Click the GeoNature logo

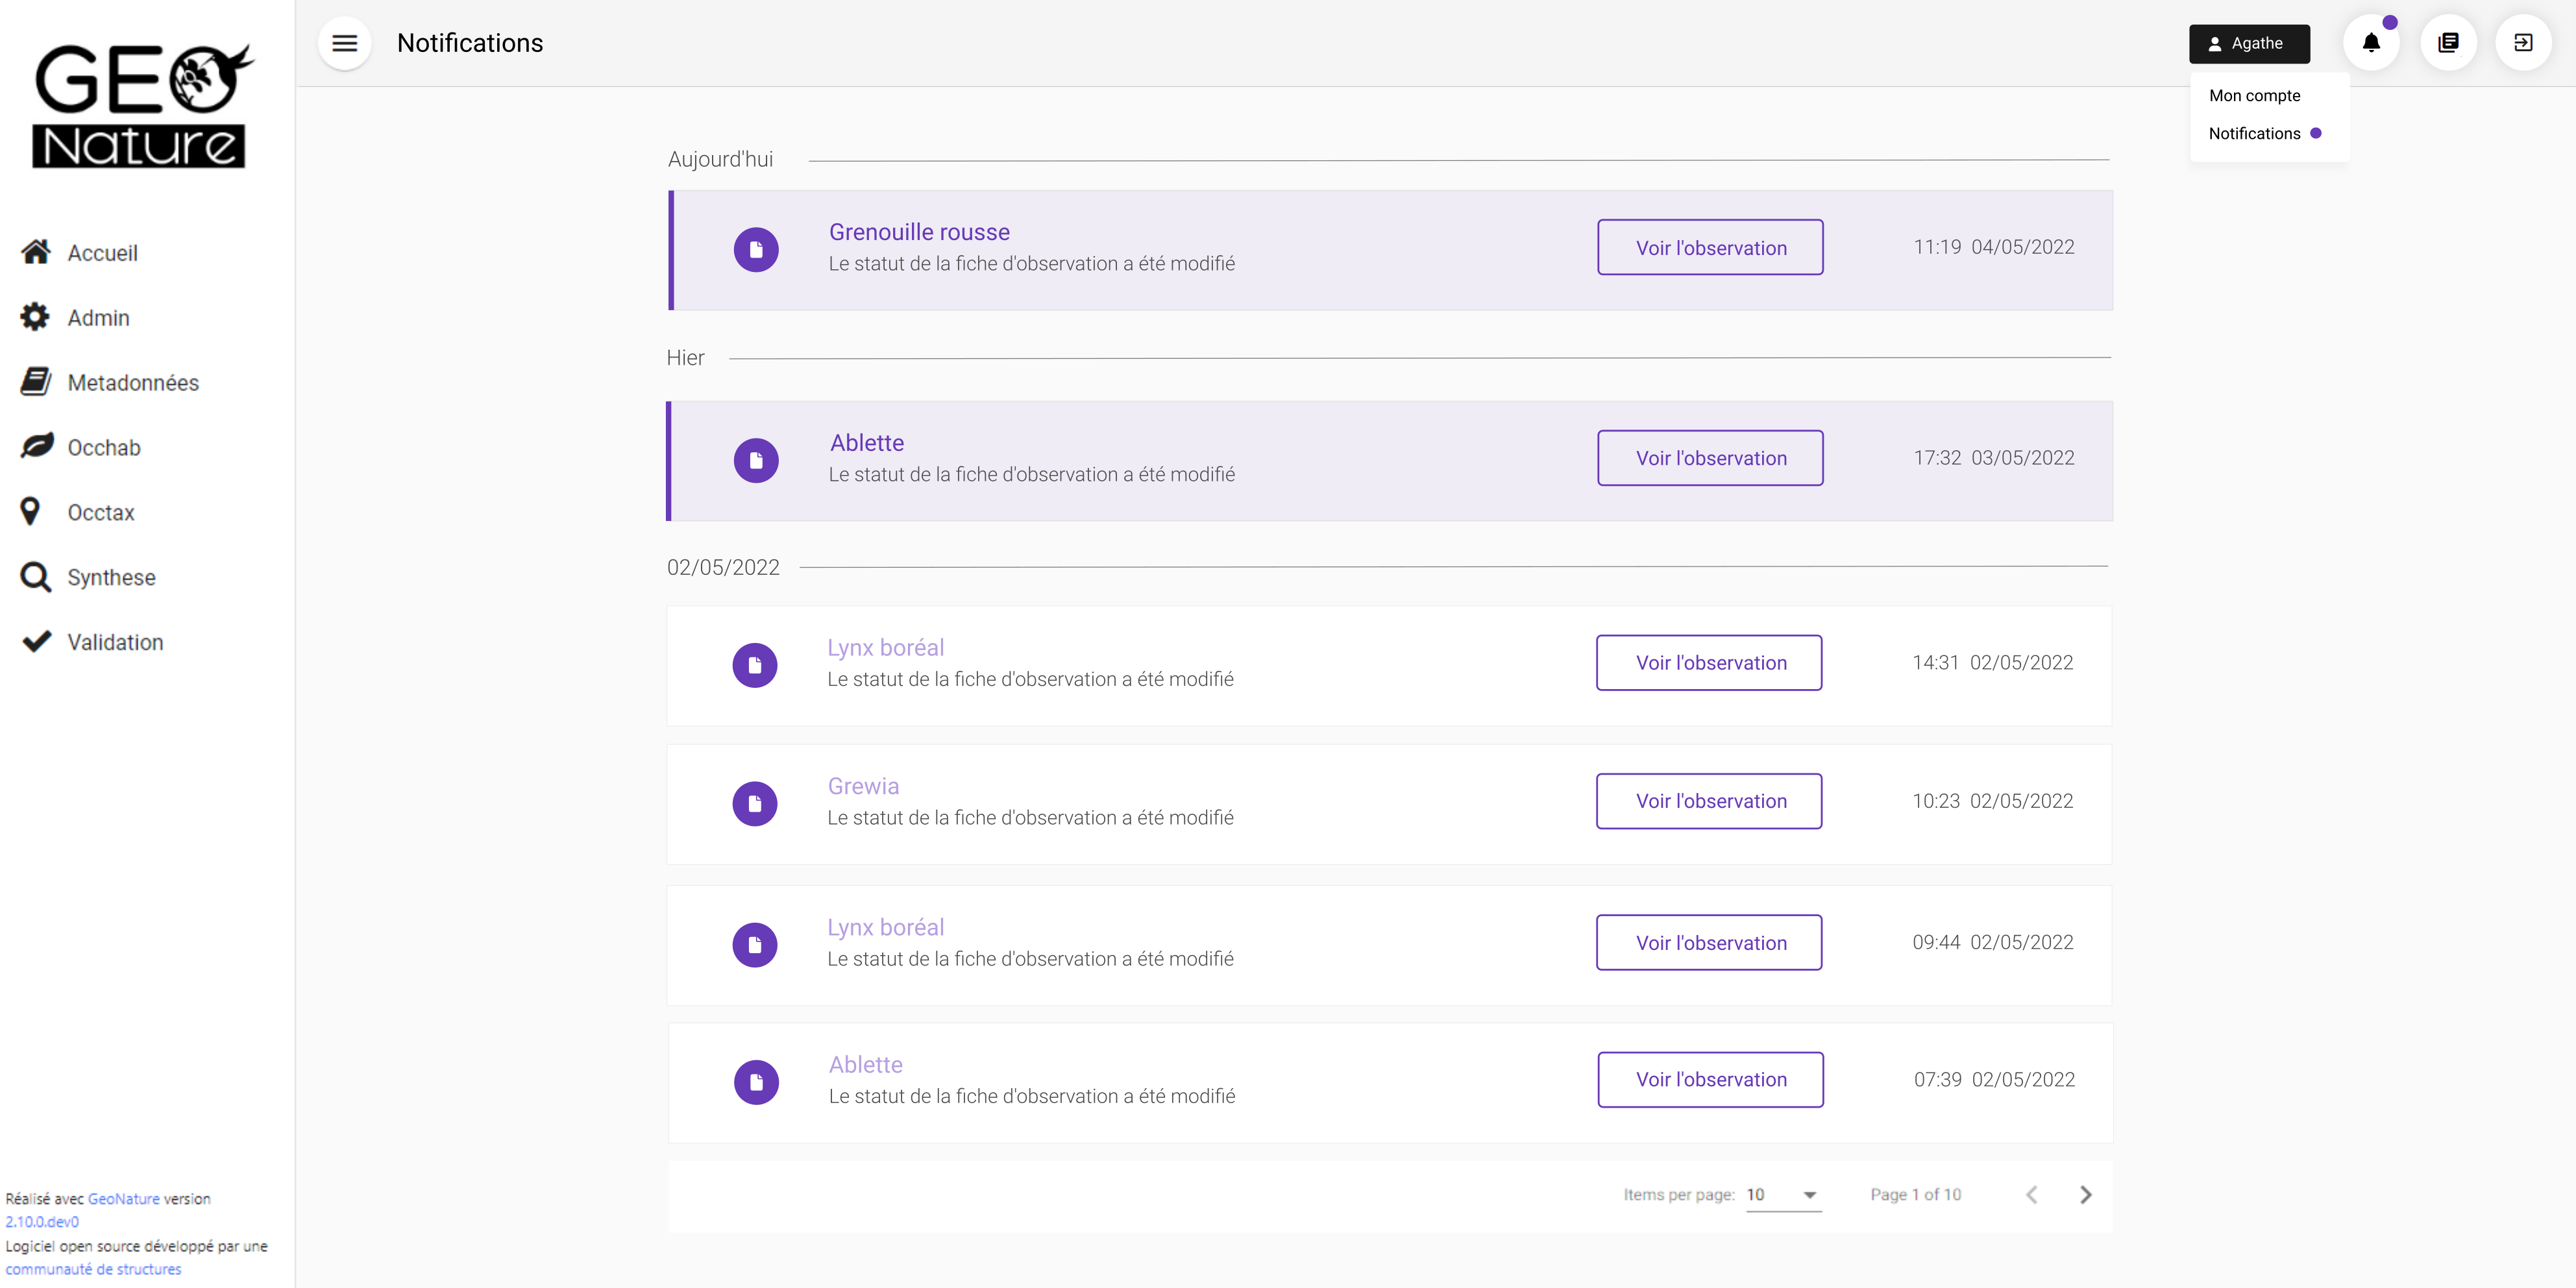tap(140, 106)
